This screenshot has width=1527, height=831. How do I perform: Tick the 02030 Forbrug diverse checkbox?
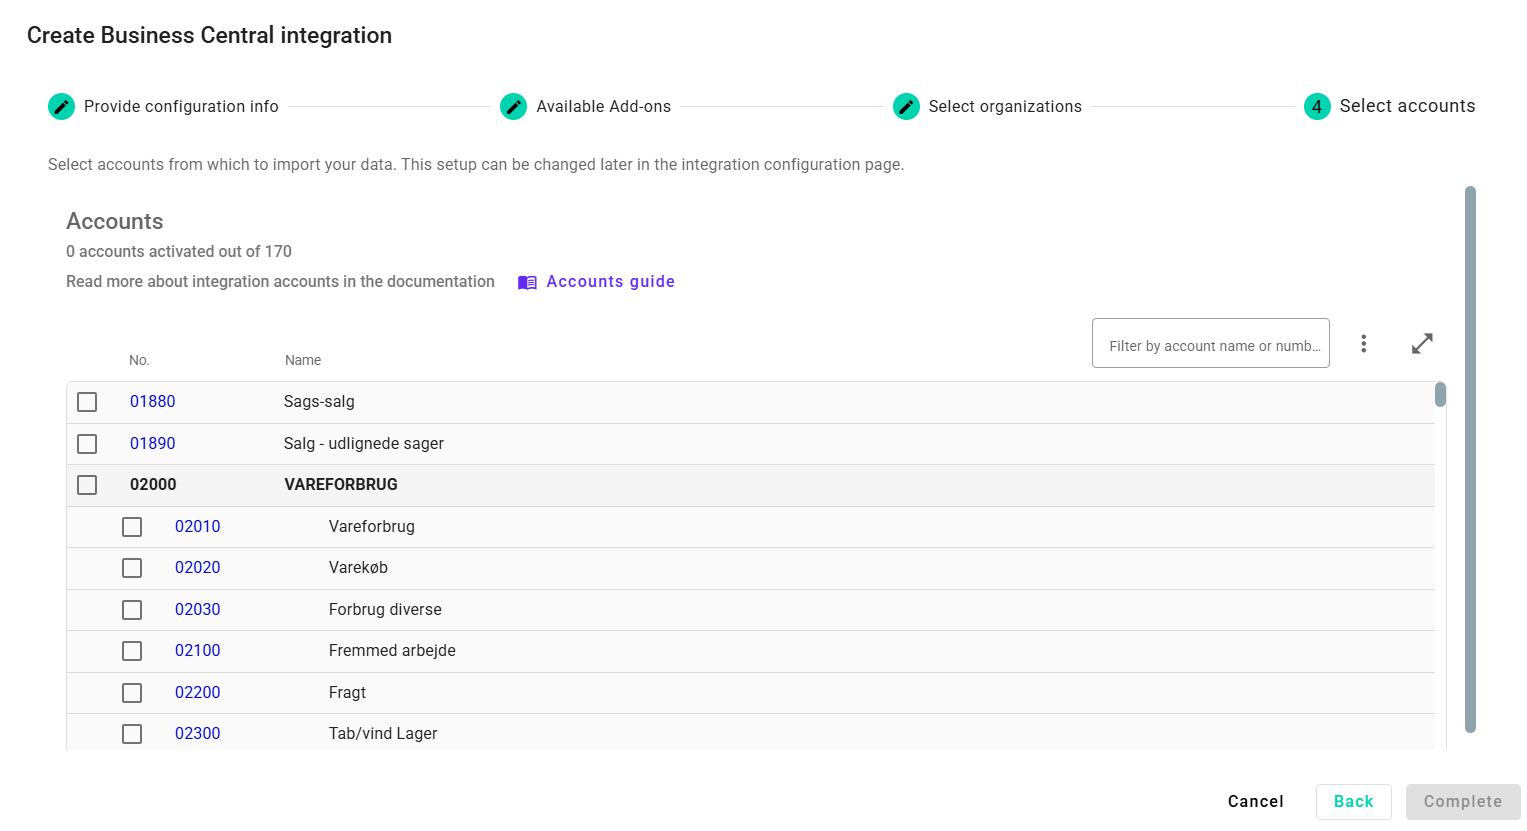pos(132,609)
